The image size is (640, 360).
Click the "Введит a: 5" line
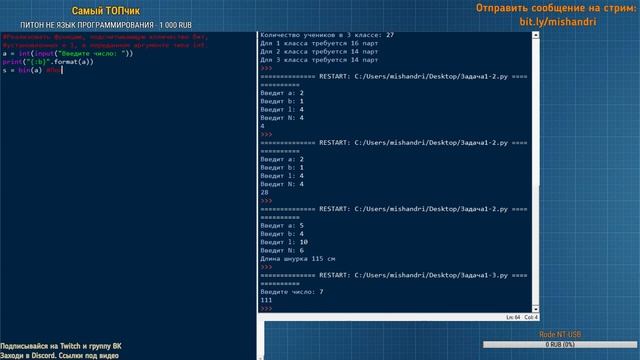[x=282, y=226]
